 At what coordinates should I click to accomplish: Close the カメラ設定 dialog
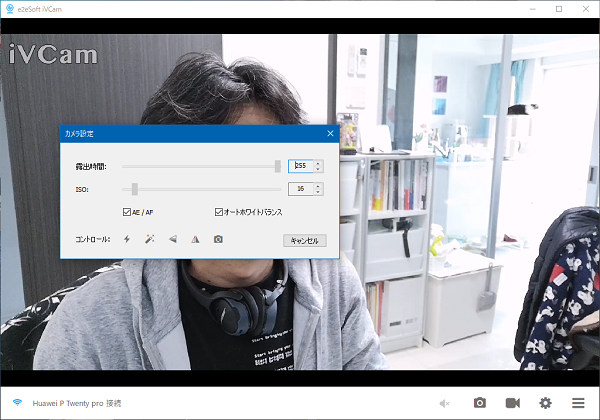pos(330,133)
